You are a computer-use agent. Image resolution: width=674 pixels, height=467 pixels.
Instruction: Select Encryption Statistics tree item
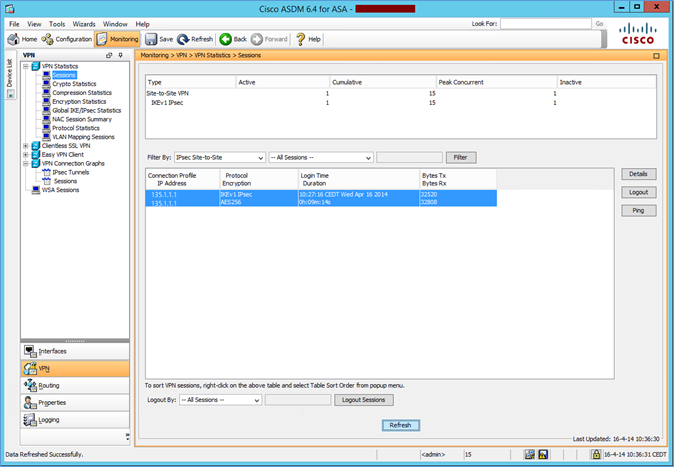pyautogui.click(x=79, y=101)
